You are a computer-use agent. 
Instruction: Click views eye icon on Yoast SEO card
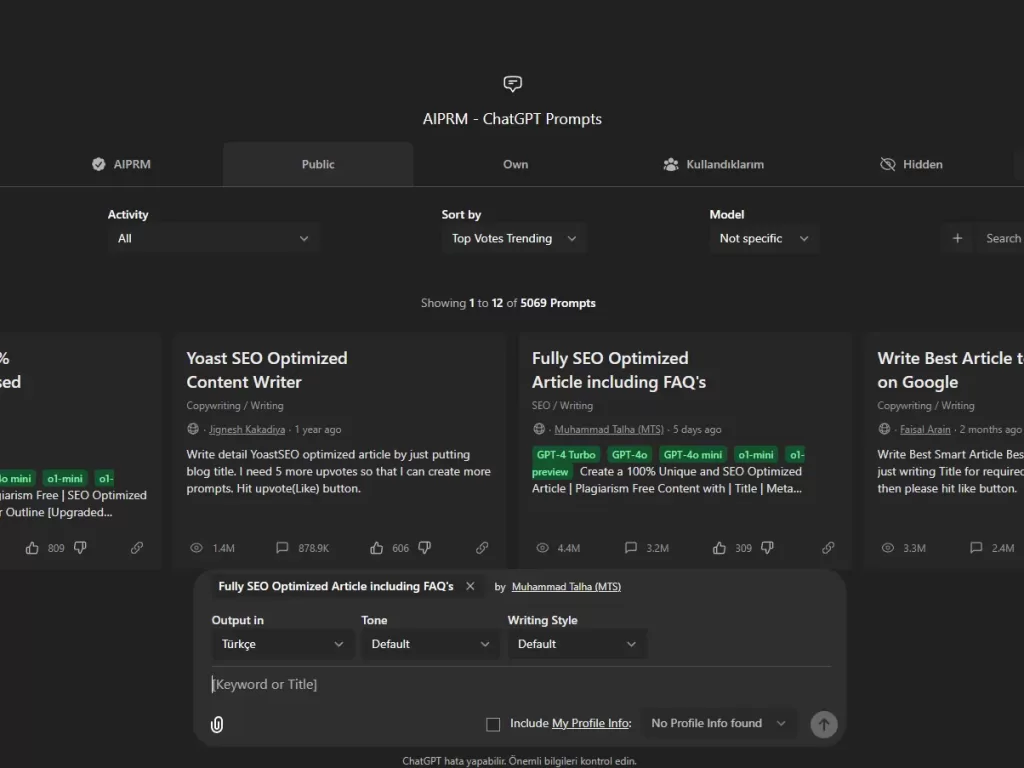coord(196,548)
